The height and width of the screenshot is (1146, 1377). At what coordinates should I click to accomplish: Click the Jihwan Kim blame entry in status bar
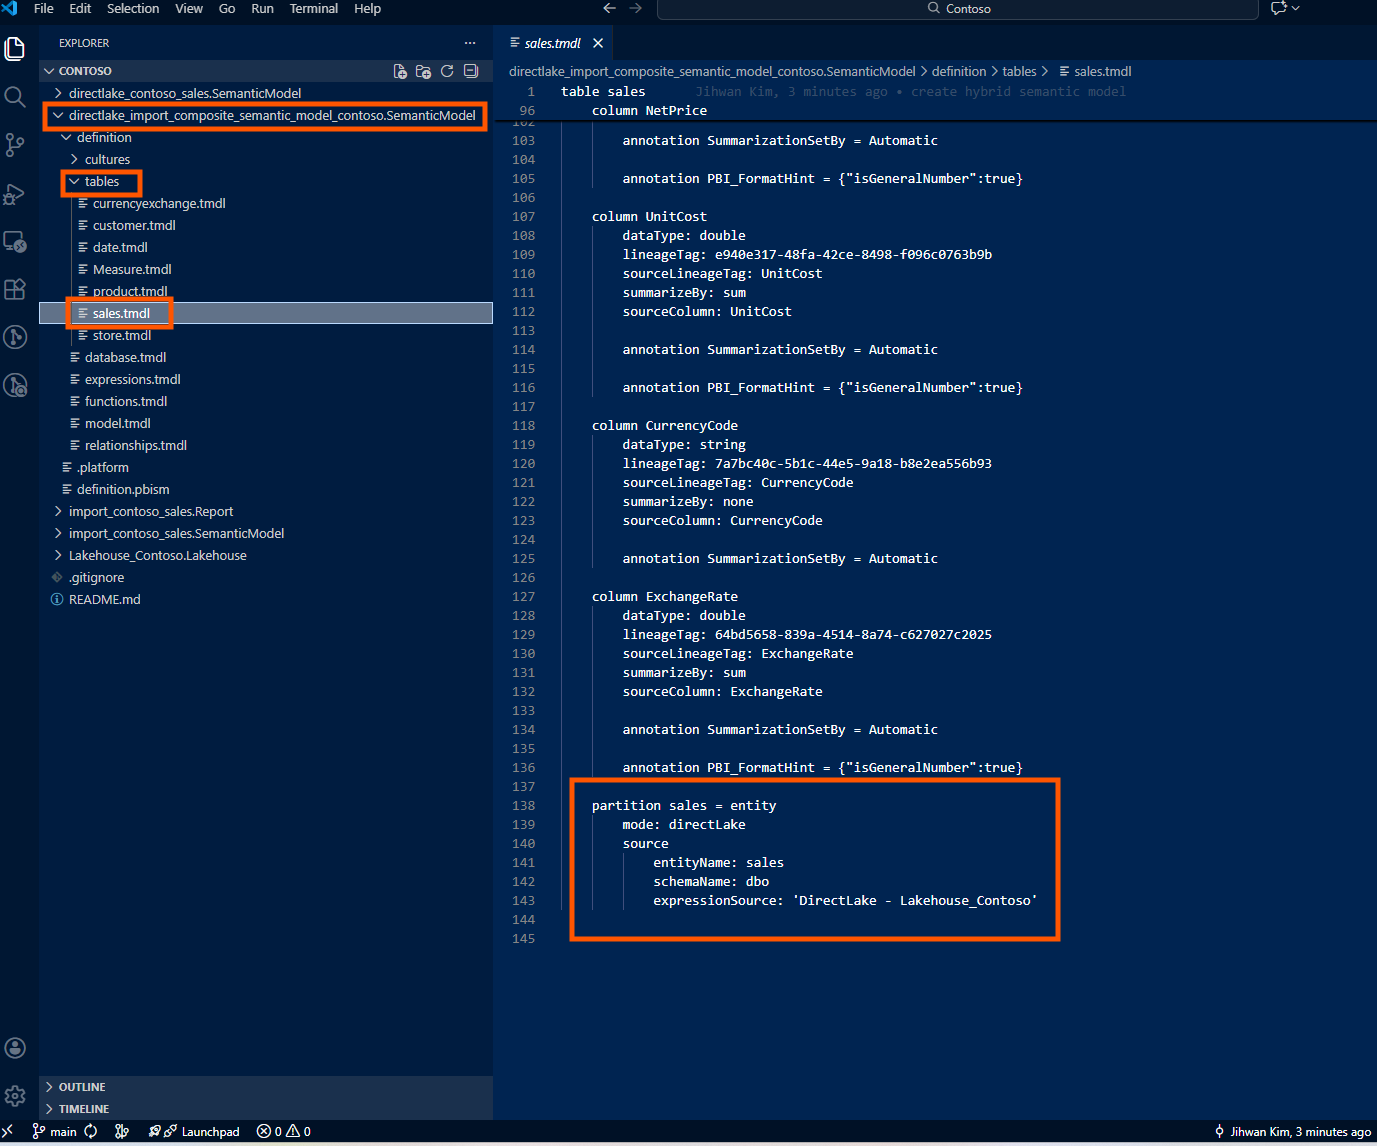[1292, 1131]
